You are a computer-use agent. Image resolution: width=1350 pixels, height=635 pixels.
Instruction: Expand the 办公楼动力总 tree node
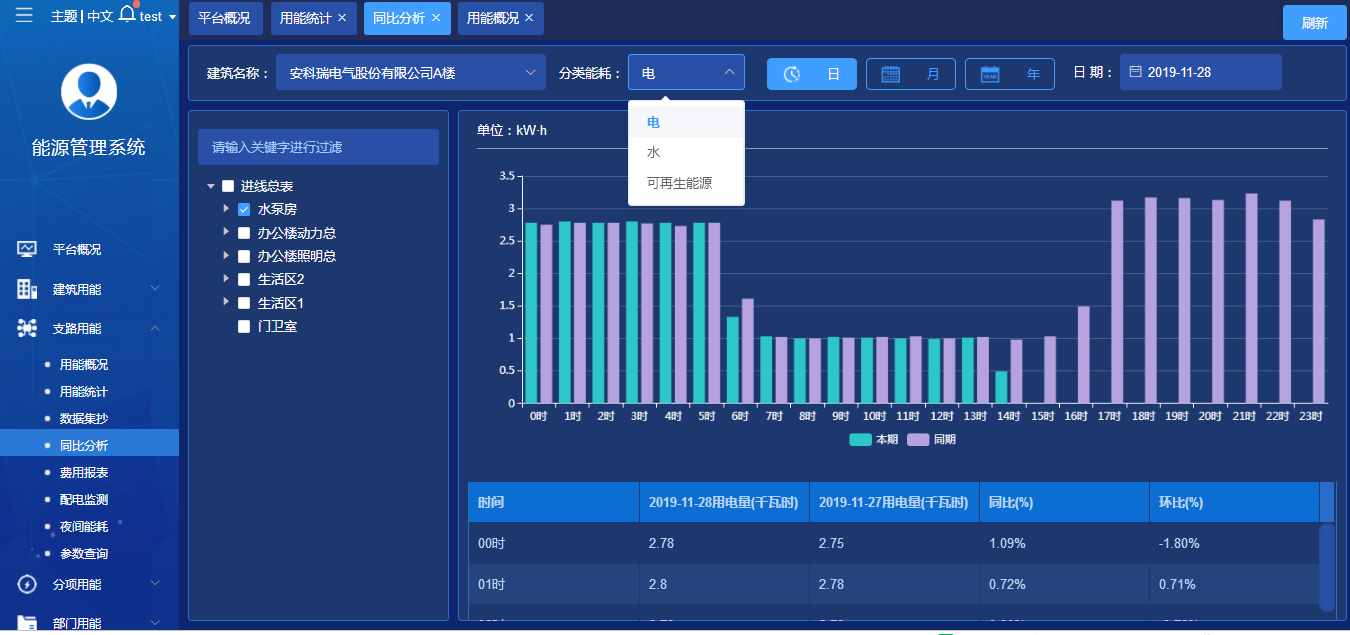point(227,232)
